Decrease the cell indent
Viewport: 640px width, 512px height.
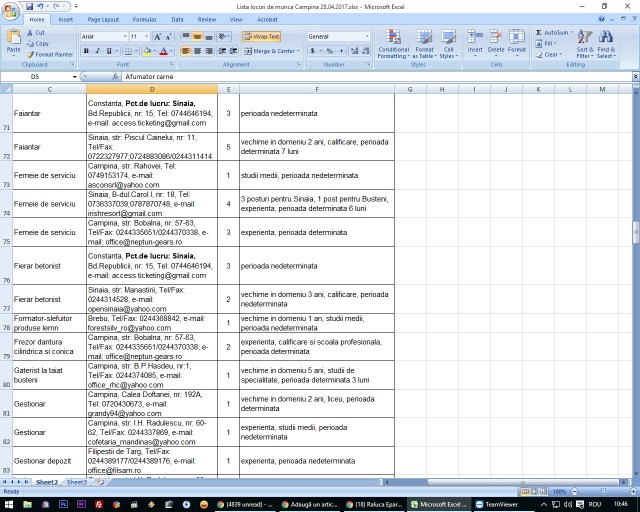(222, 51)
